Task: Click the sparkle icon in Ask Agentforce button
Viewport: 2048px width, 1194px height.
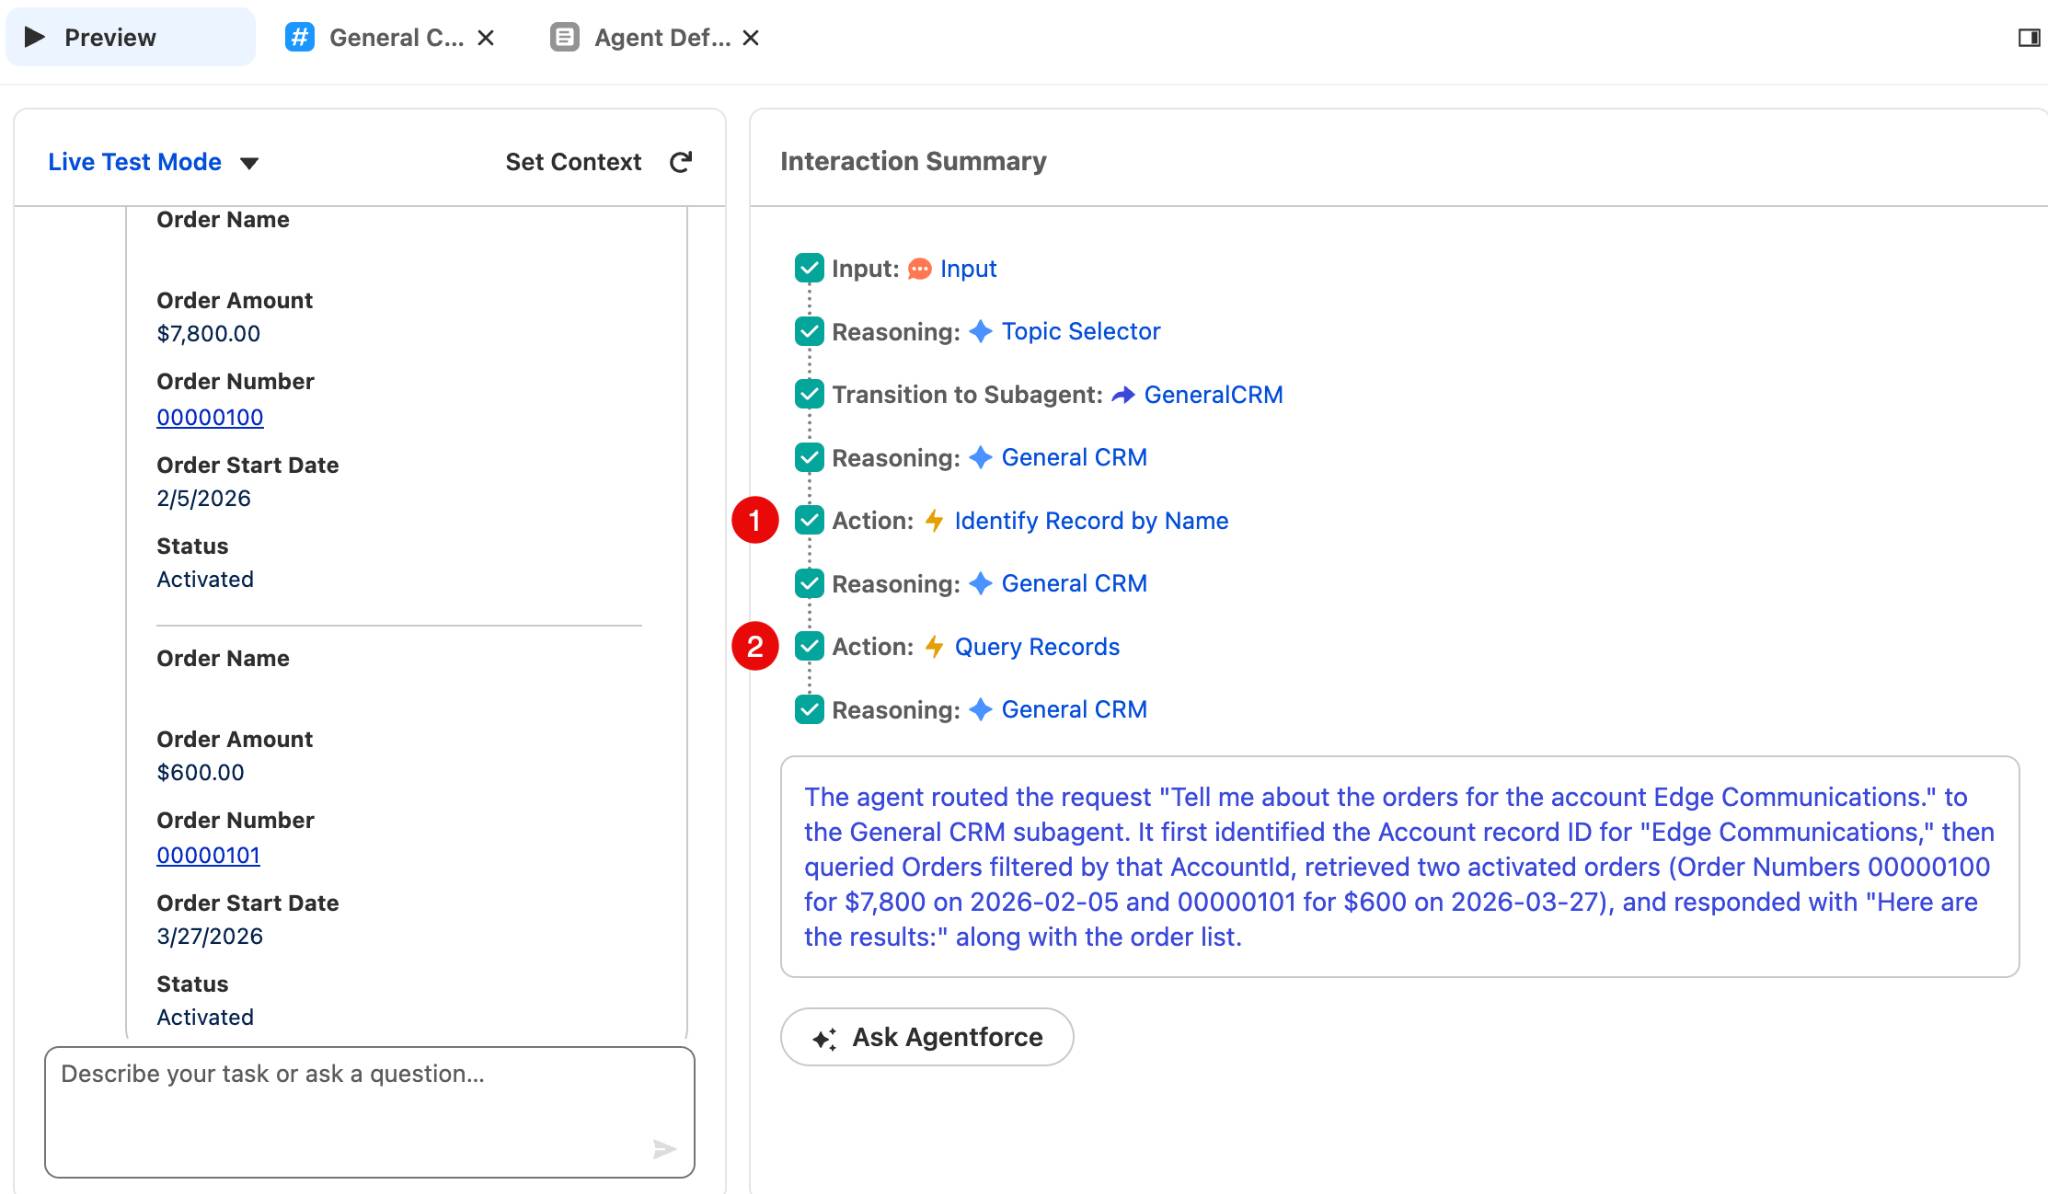Action: coord(825,1038)
